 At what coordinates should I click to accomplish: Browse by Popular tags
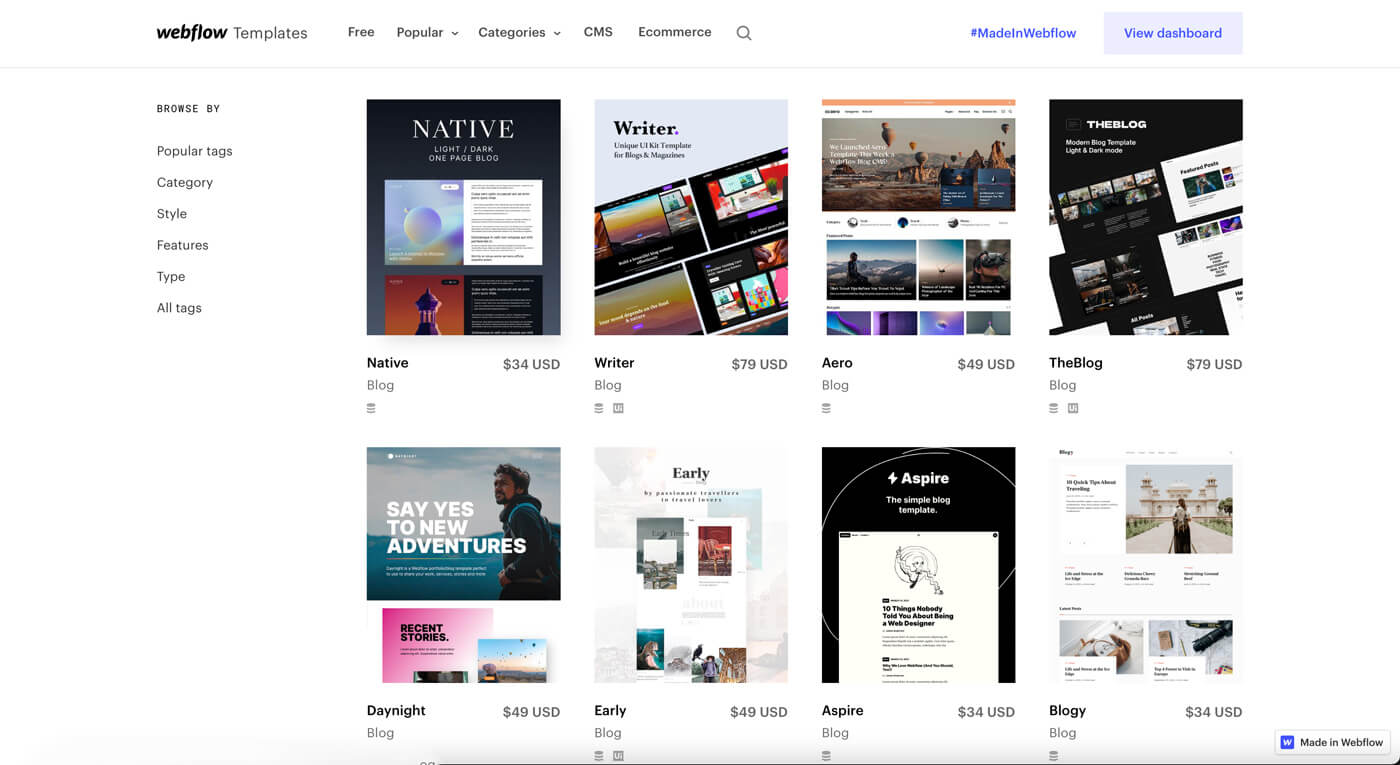click(194, 151)
